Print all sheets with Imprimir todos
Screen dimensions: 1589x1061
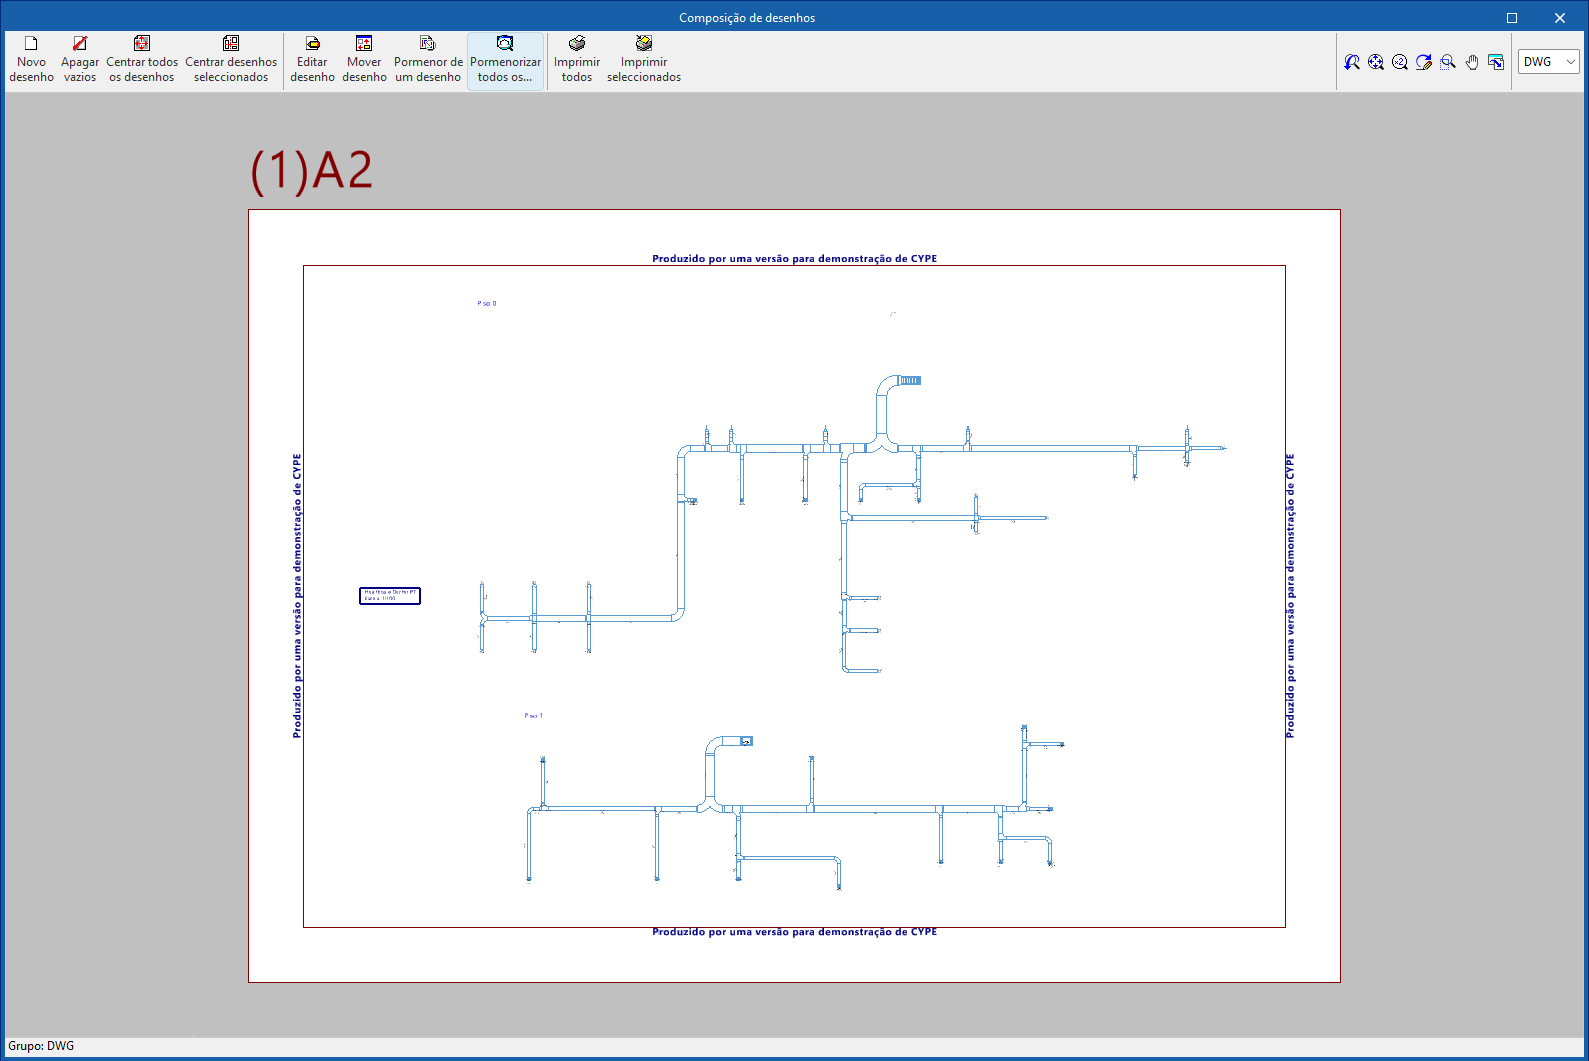tap(577, 60)
